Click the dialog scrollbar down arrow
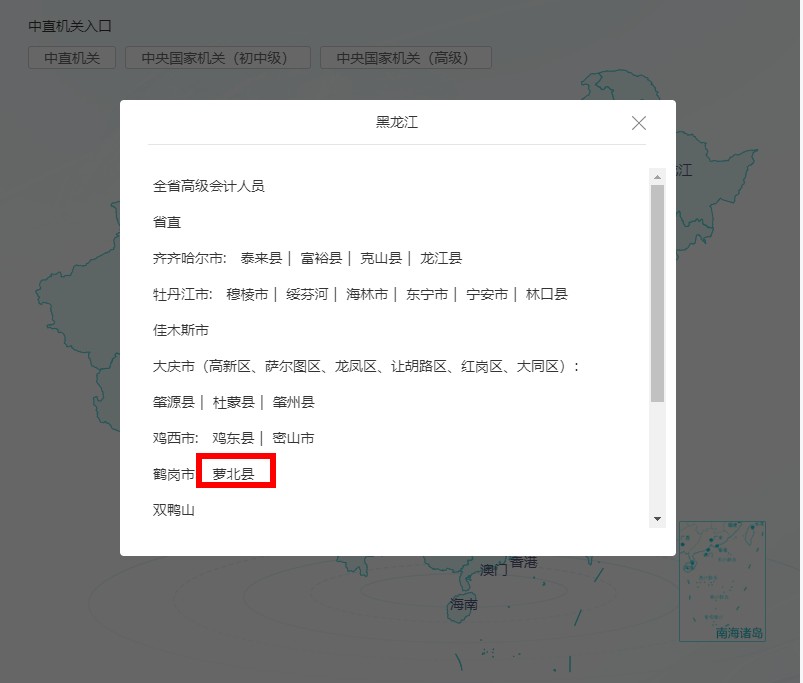 click(657, 519)
